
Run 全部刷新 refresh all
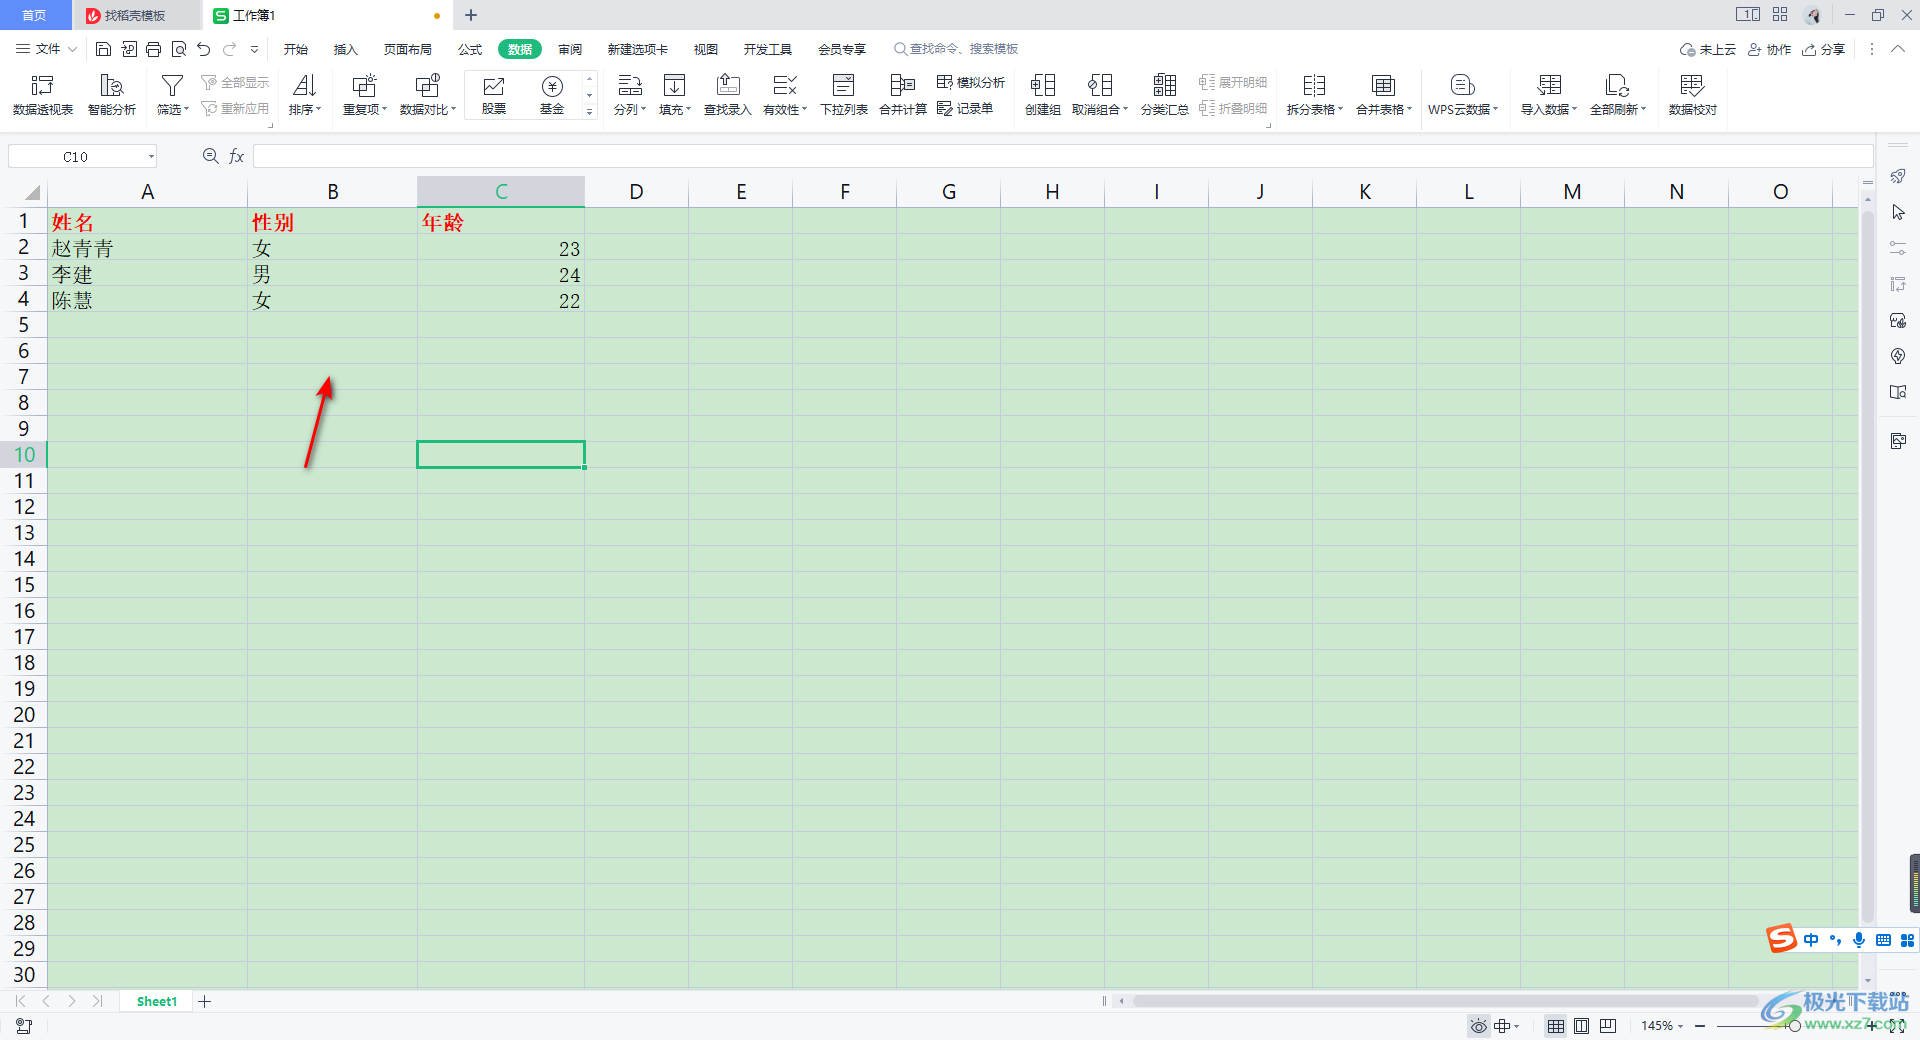[x=1618, y=95]
